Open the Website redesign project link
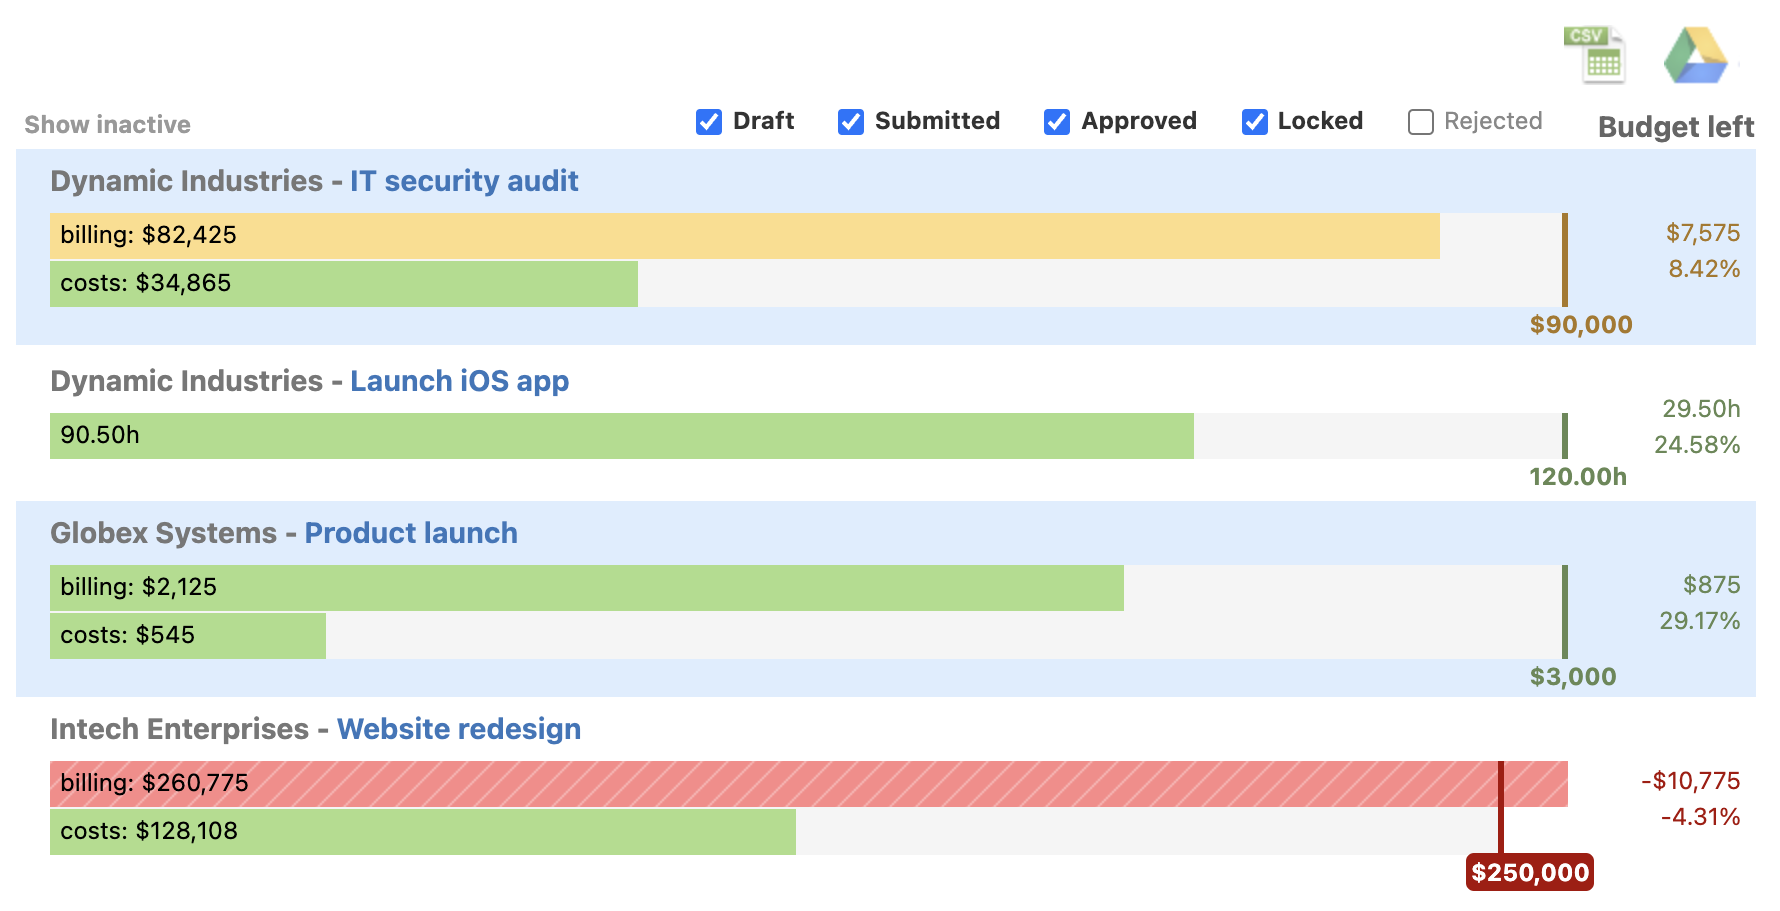 [x=459, y=729]
